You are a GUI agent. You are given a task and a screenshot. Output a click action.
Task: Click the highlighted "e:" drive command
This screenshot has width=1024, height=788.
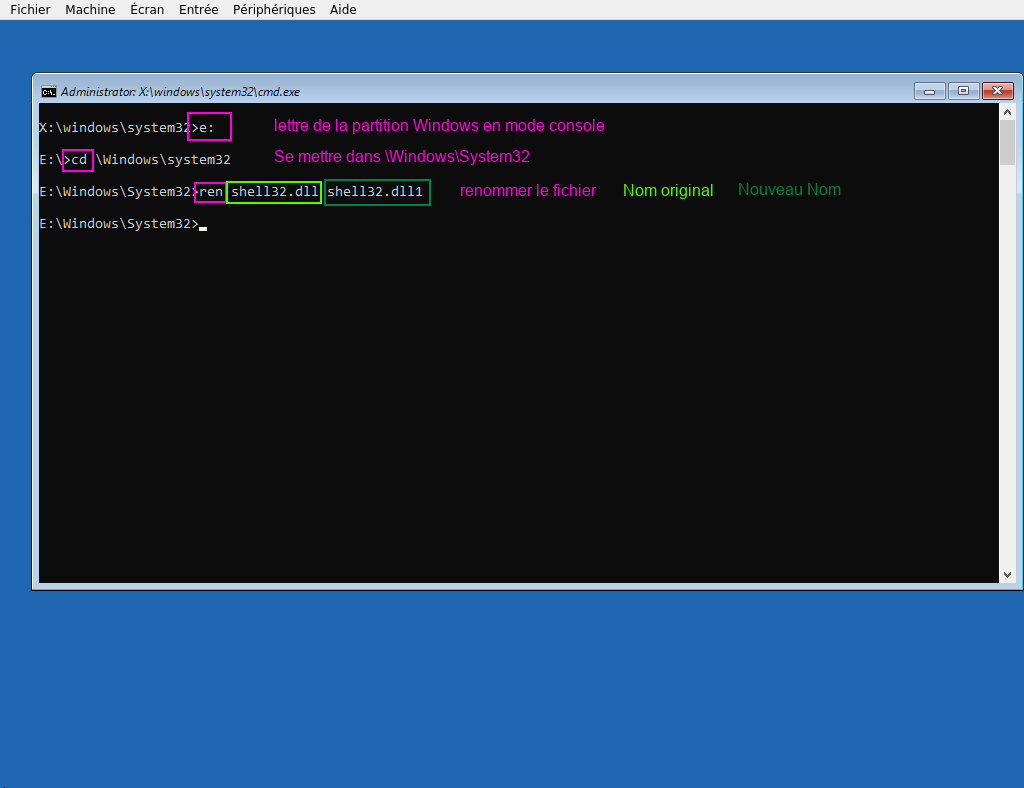[x=209, y=127]
